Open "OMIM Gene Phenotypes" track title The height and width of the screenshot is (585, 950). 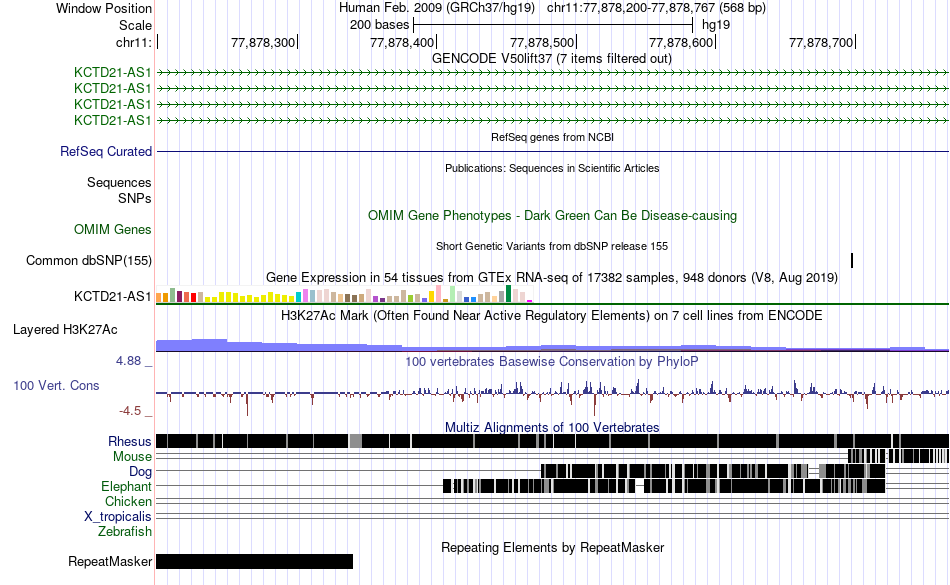[x=552, y=216]
